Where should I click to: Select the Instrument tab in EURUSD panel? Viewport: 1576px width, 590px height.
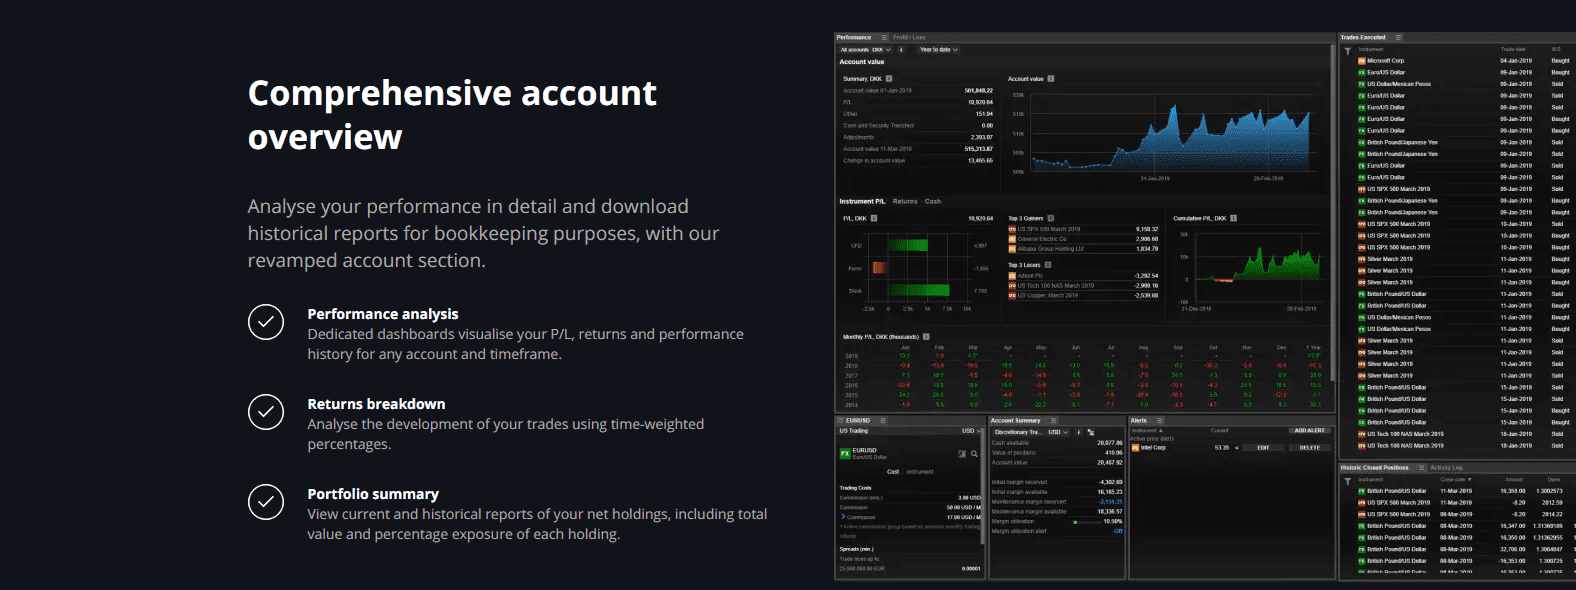point(920,472)
